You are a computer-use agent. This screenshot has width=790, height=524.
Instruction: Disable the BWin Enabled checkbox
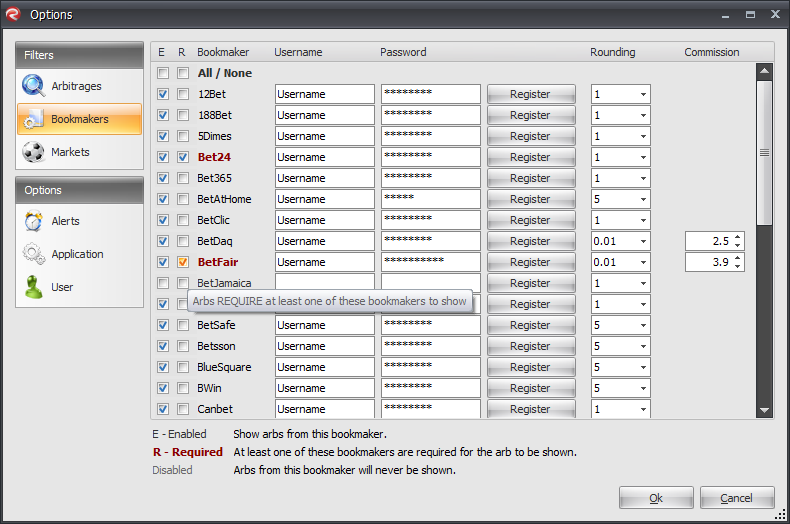click(x=163, y=388)
